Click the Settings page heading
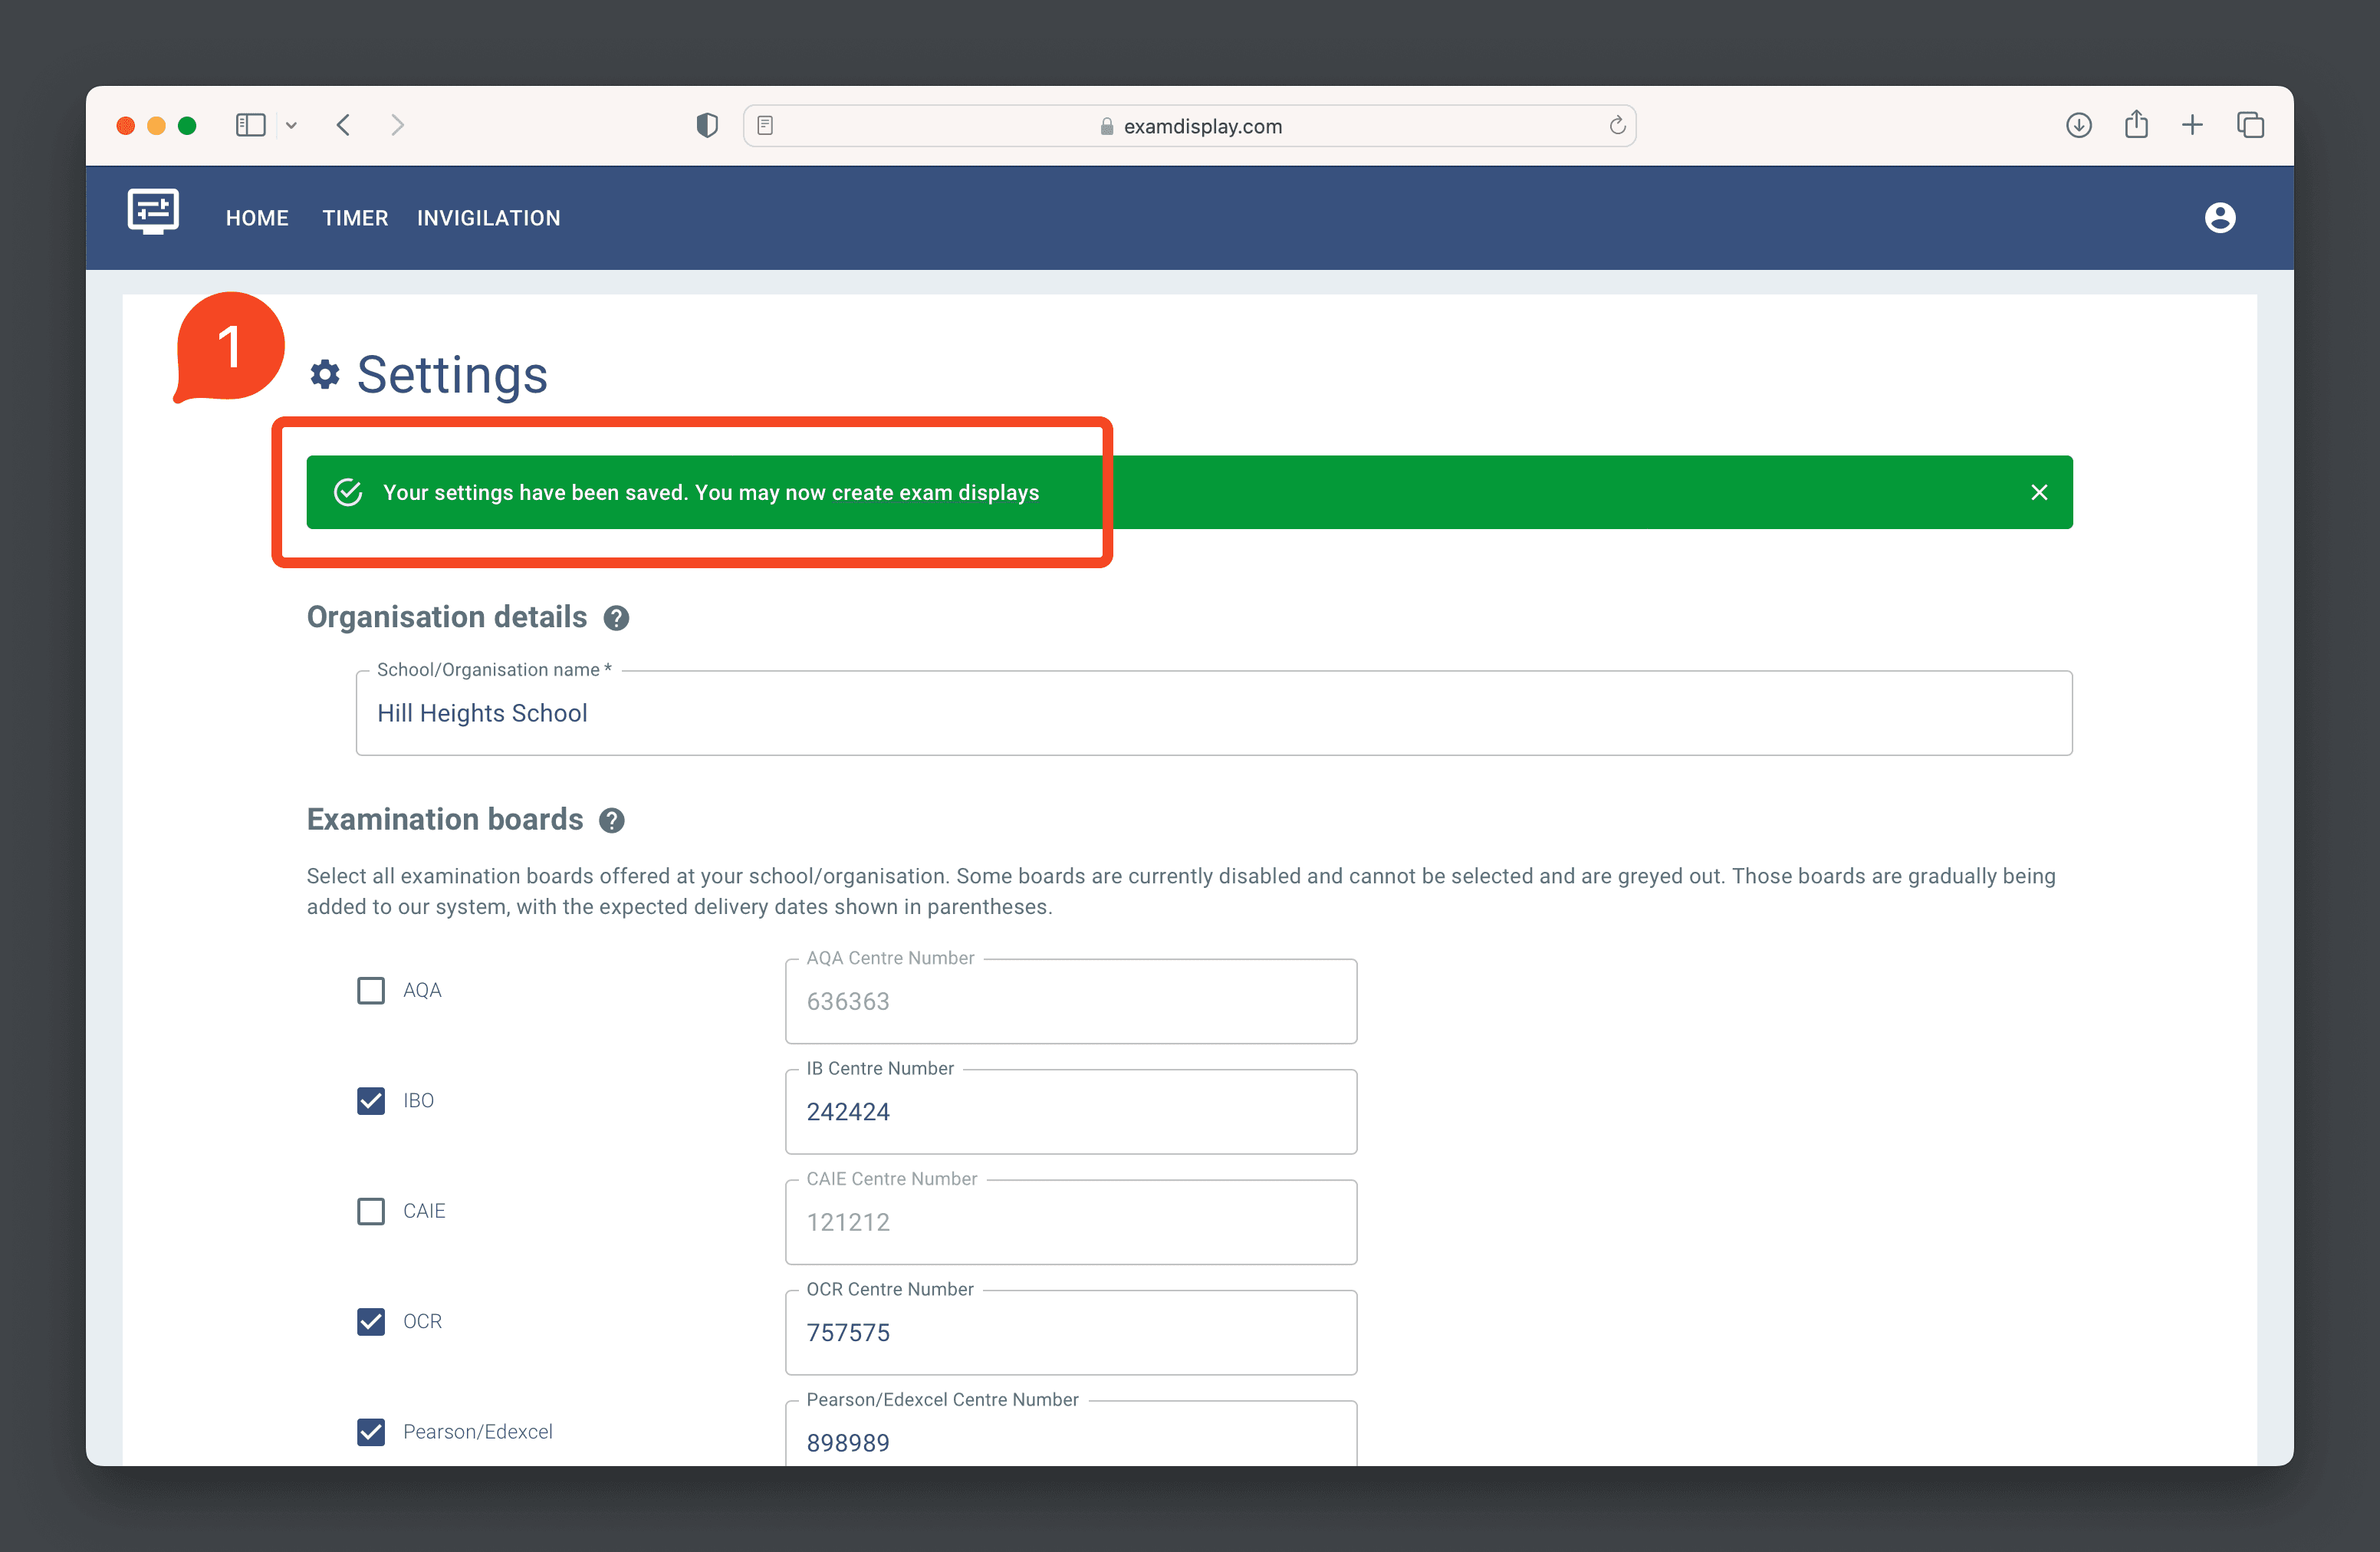The image size is (2380, 1552). pos(452,375)
